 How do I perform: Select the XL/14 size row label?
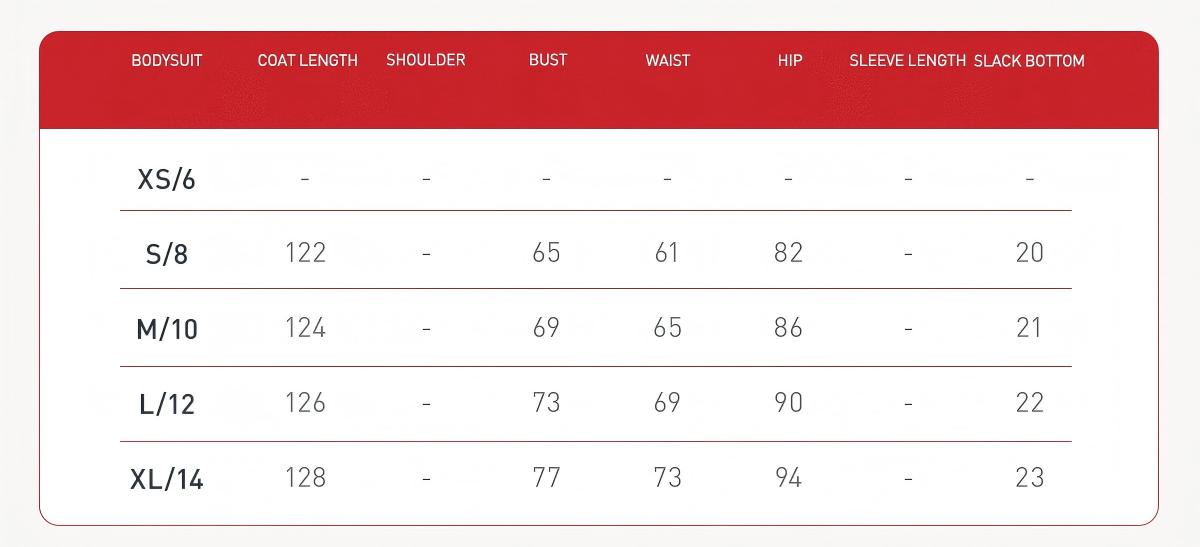tap(167, 480)
